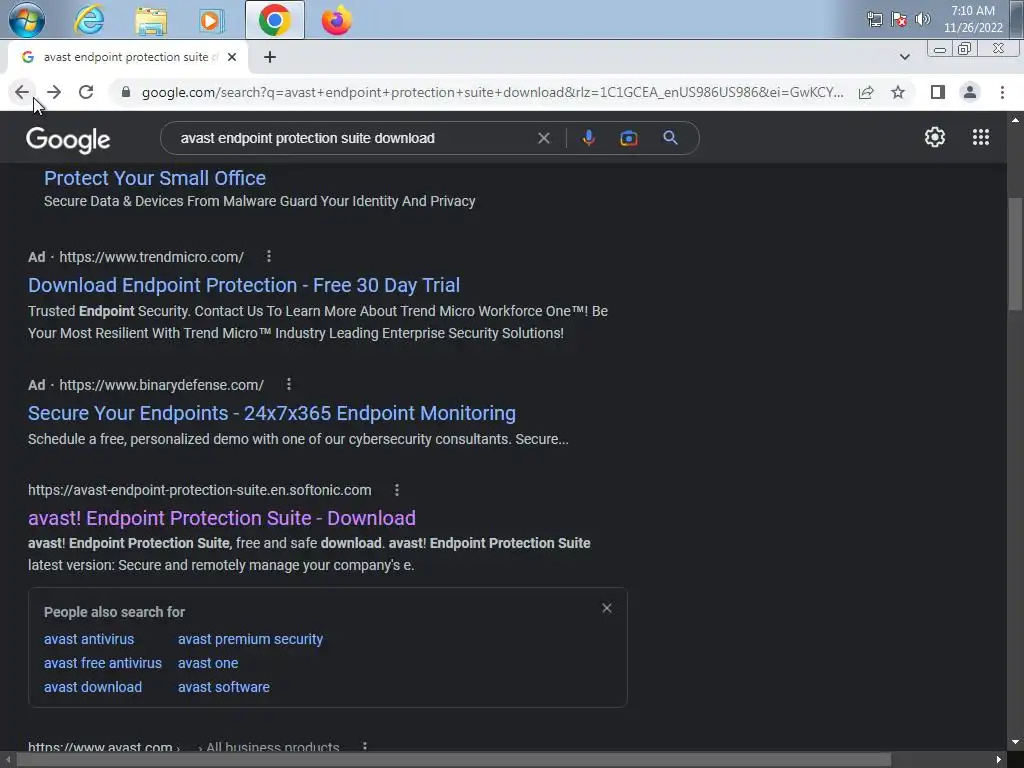Open Google quick settings gear
Image resolution: width=1024 pixels, height=768 pixels.
(x=935, y=137)
